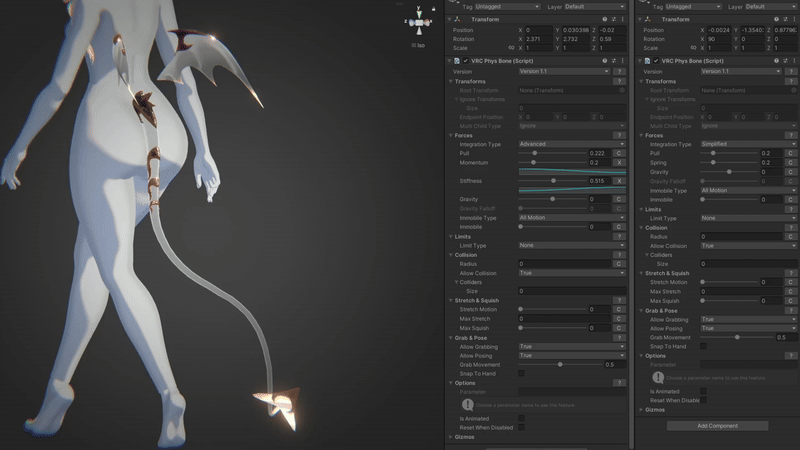Check Is Animated in left inspector

tap(521, 418)
